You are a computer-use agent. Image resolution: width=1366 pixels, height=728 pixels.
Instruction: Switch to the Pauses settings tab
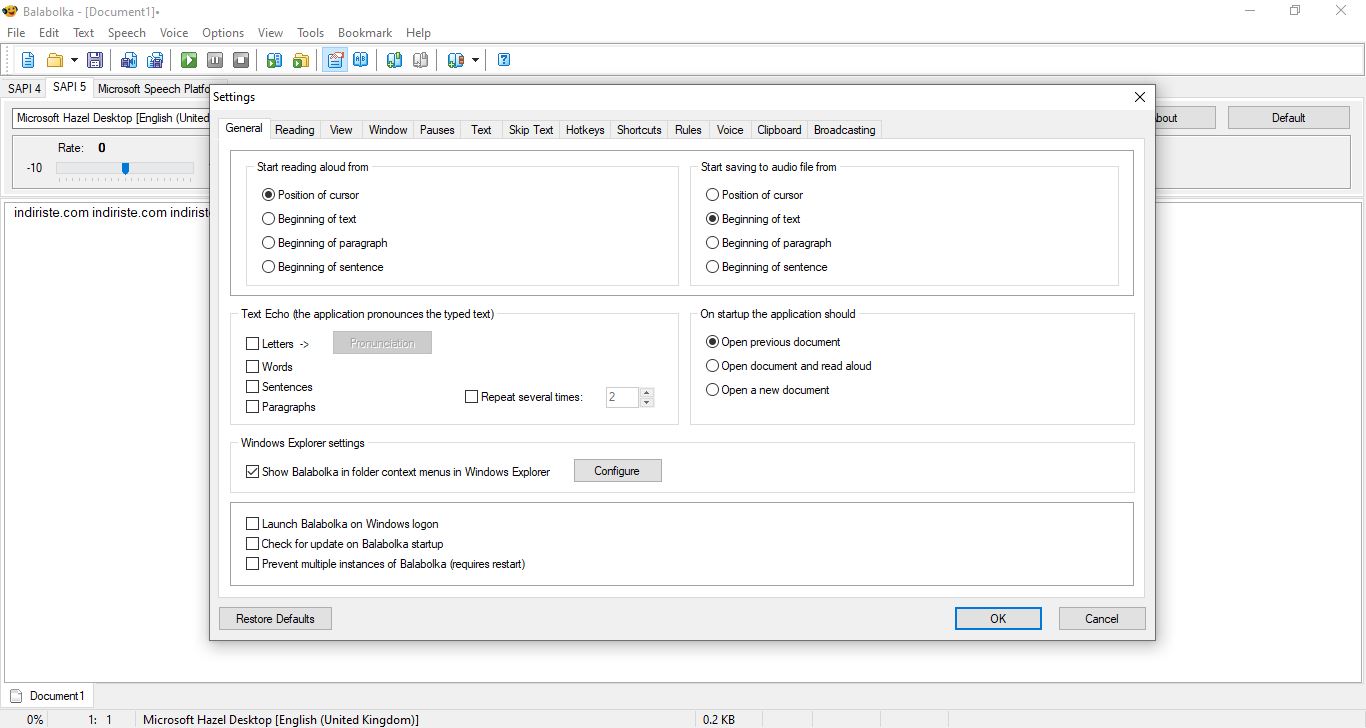coord(437,130)
